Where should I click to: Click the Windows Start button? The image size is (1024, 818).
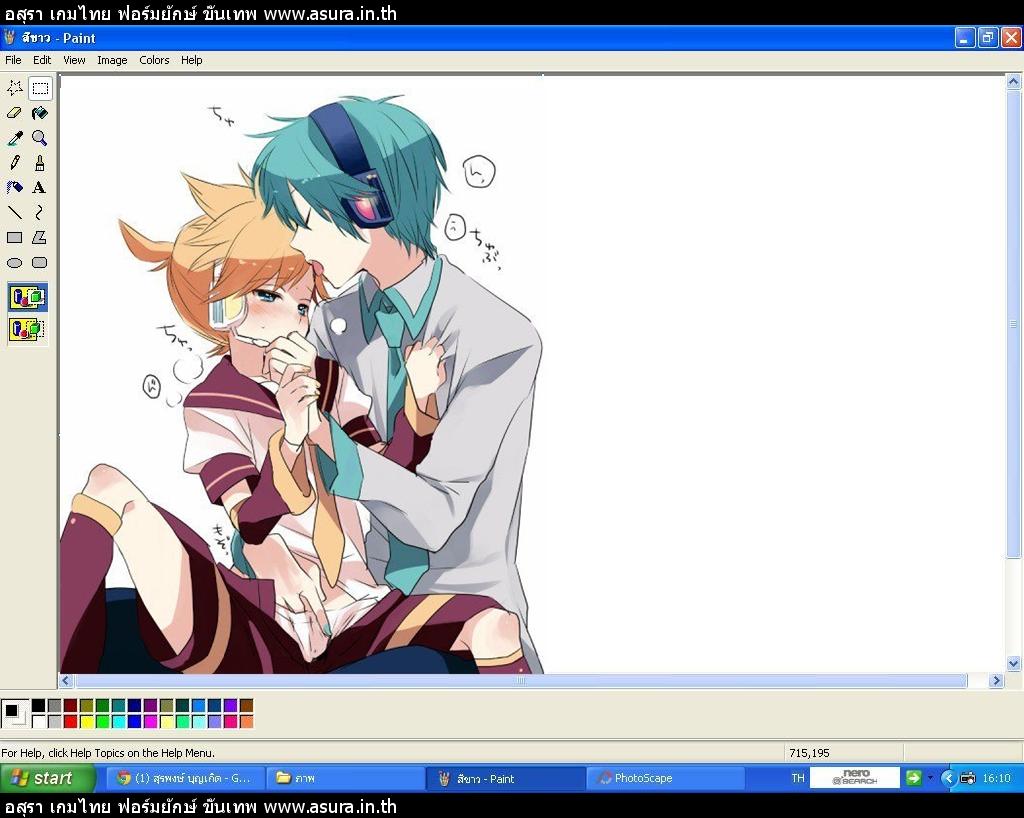click(x=47, y=778)
